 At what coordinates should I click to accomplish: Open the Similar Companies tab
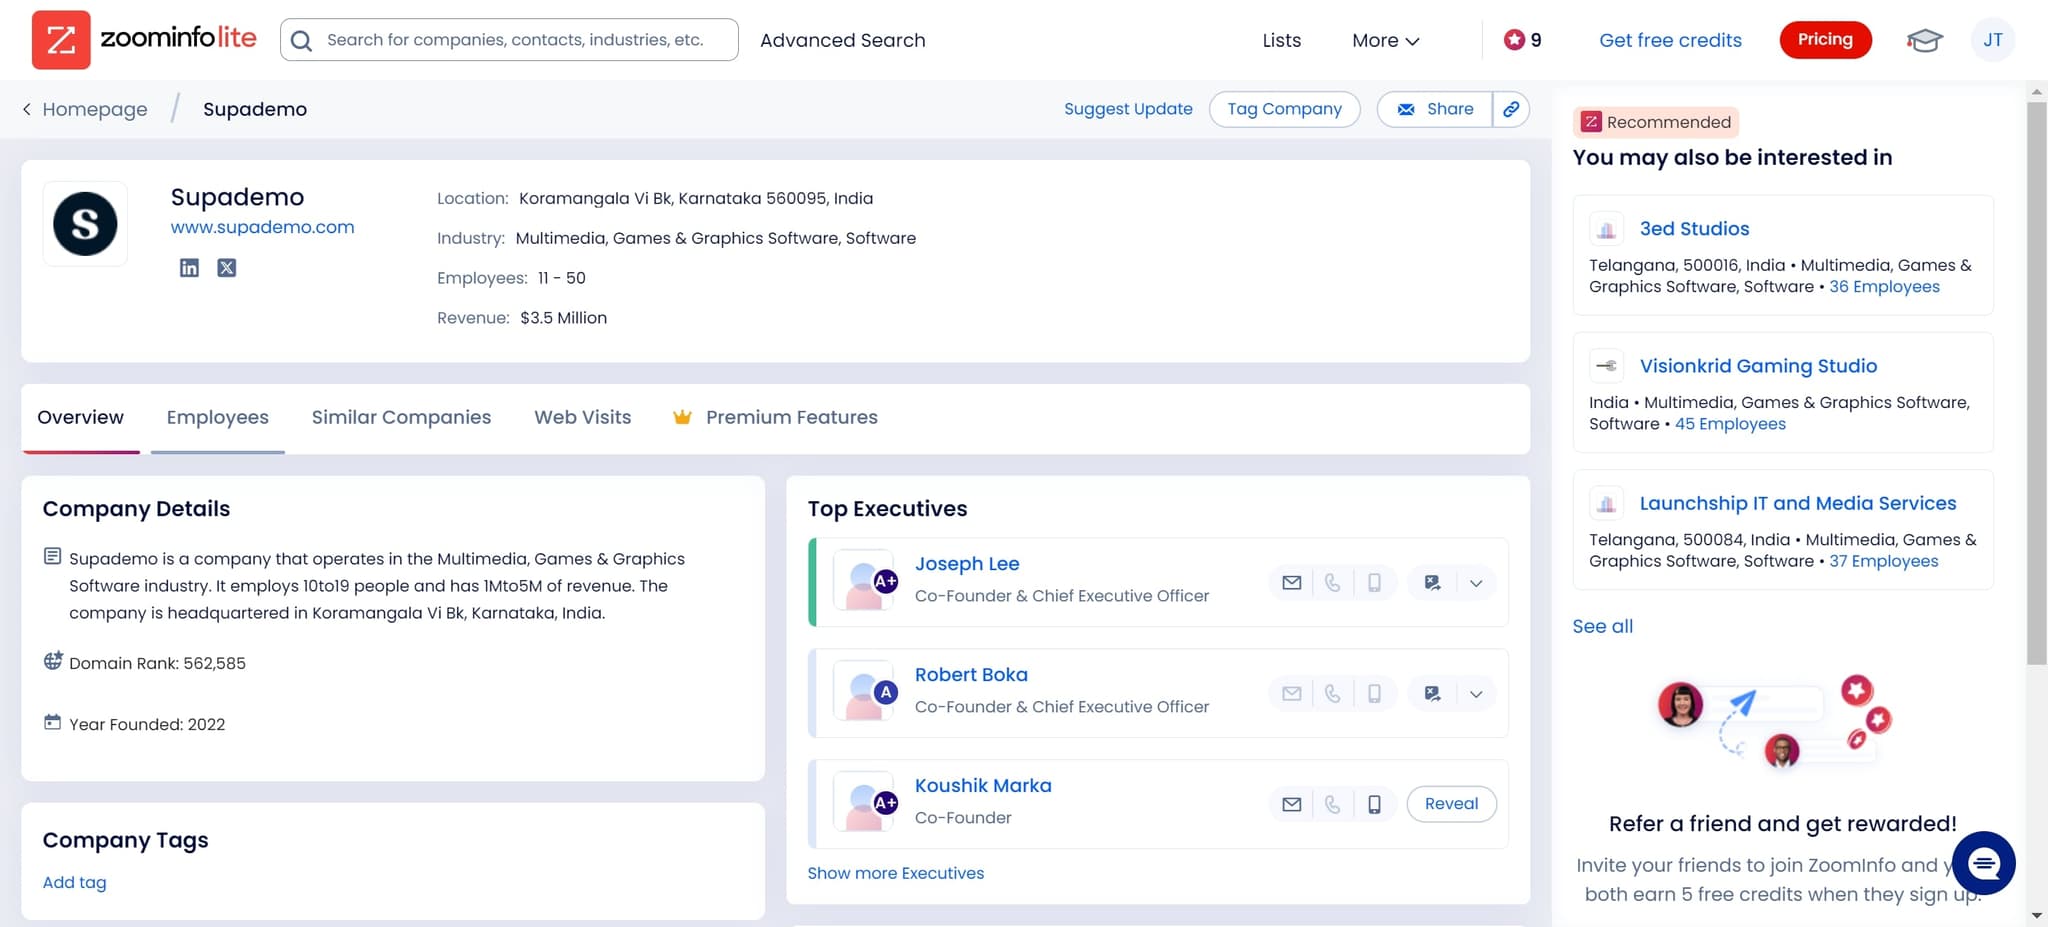click(x=401, y=417)
